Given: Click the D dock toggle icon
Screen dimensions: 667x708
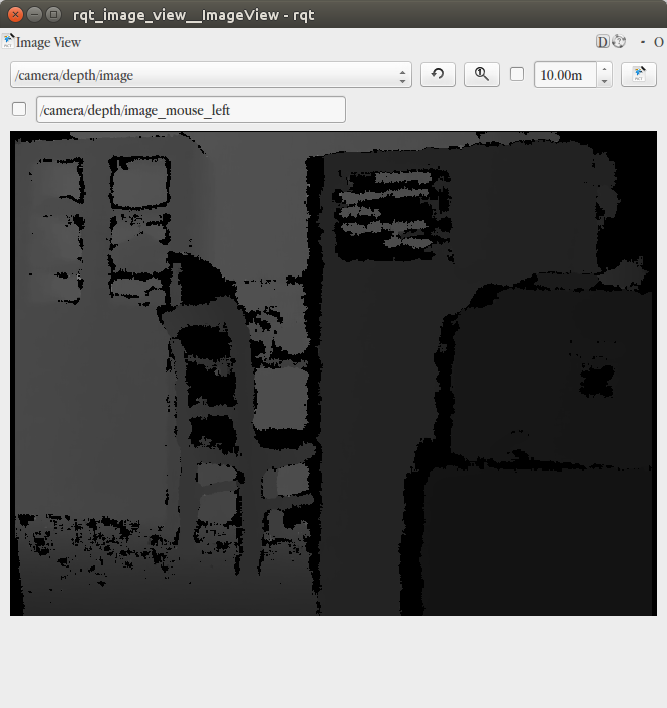Looking at the screenshot, I should click(602, 42).
